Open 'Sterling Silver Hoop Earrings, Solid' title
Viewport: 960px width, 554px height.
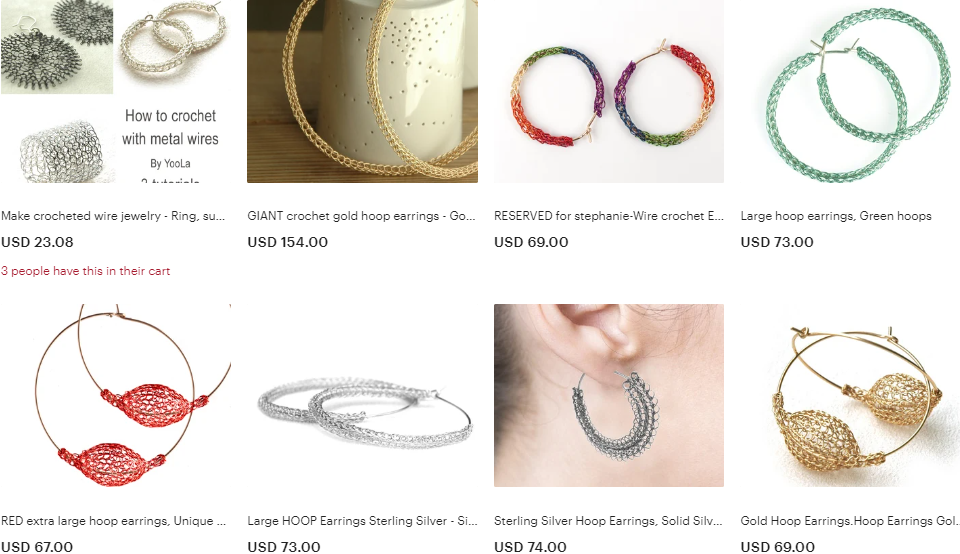[x=609, y=521]
